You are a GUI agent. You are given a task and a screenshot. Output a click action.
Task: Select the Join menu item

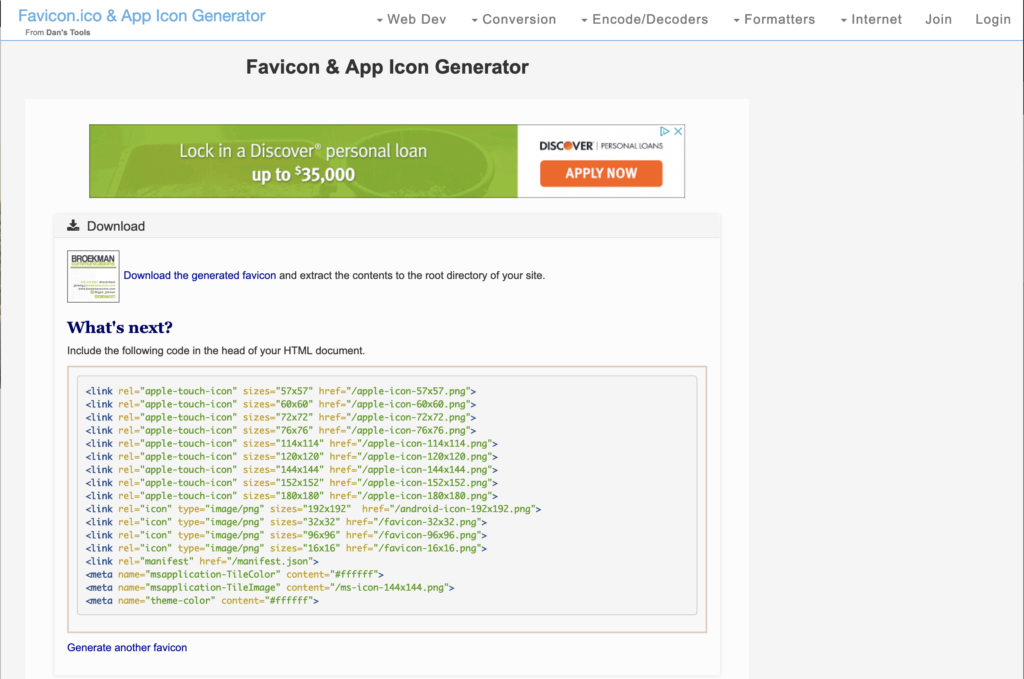pyautogui.click(x=938, y=18)
